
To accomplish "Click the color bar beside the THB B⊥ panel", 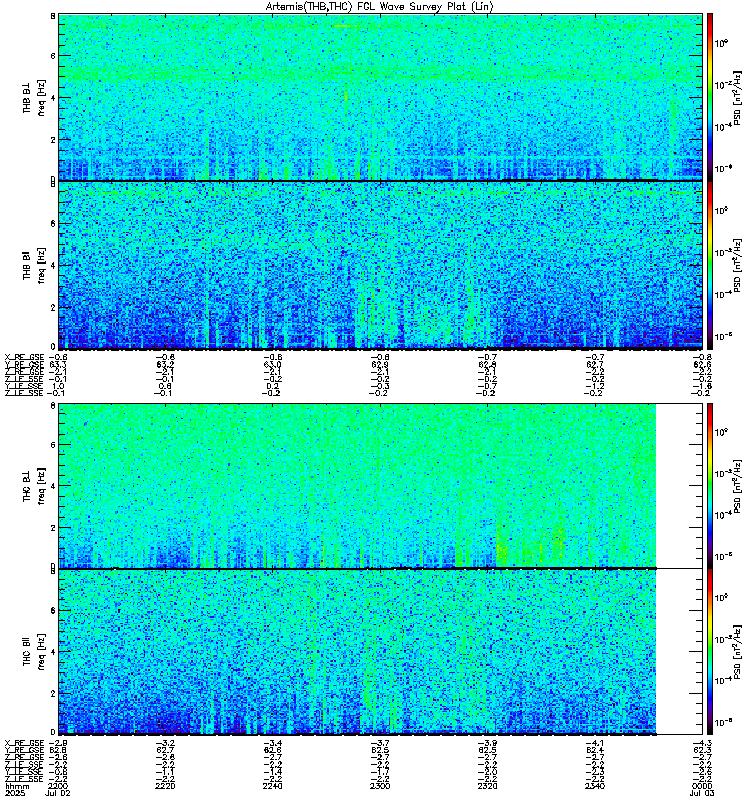I will 710,97.
